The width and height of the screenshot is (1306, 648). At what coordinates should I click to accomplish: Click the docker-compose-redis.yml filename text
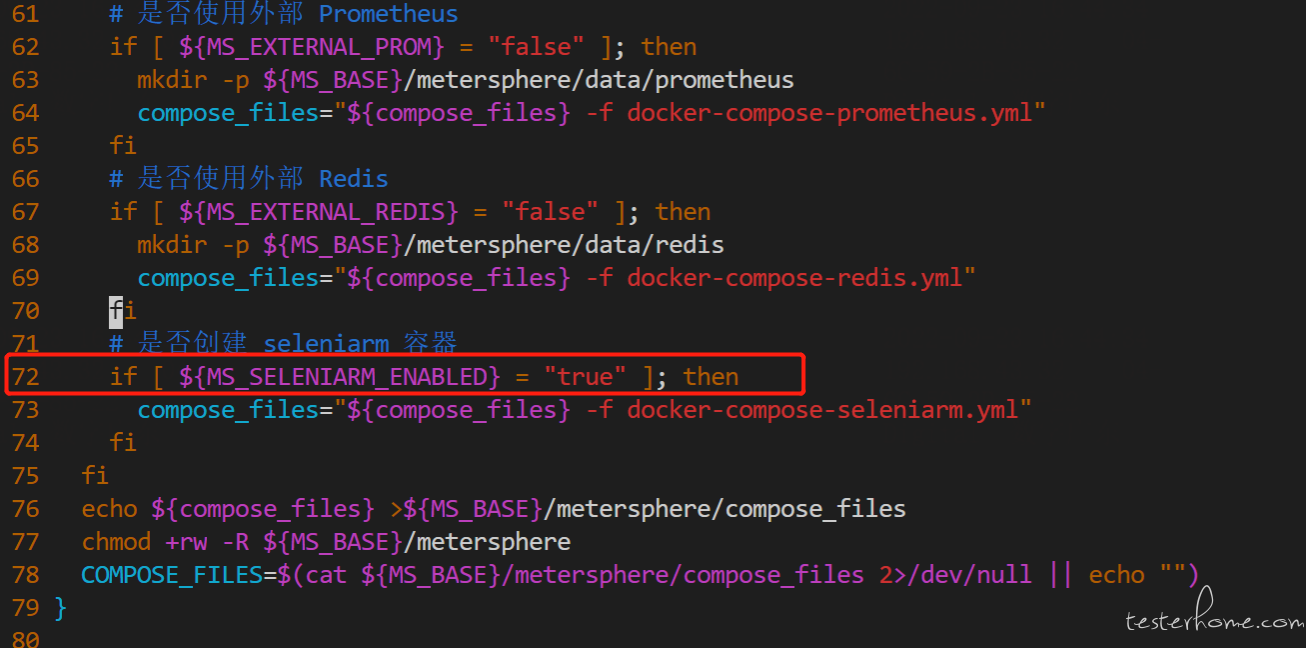795,278
